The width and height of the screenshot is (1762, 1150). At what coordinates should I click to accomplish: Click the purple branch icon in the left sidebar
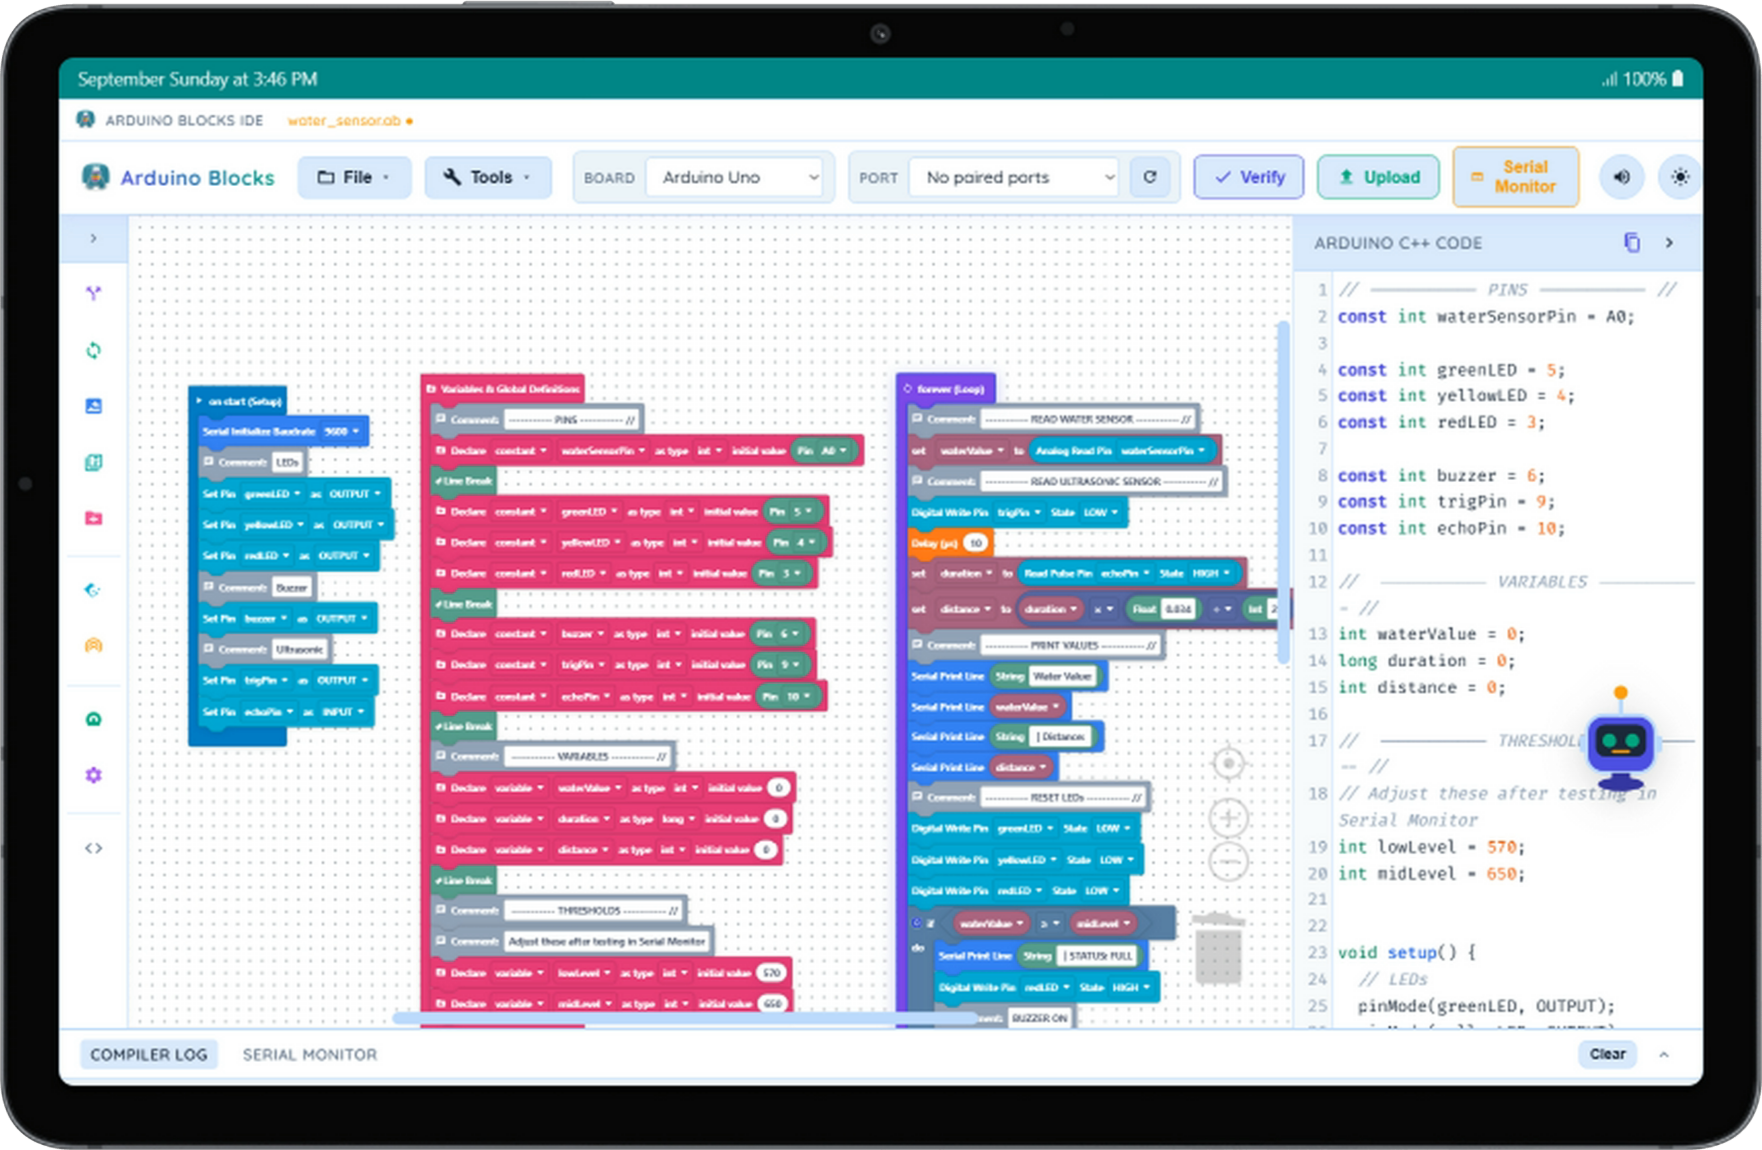pyautogui.click(x=94, y=293)
